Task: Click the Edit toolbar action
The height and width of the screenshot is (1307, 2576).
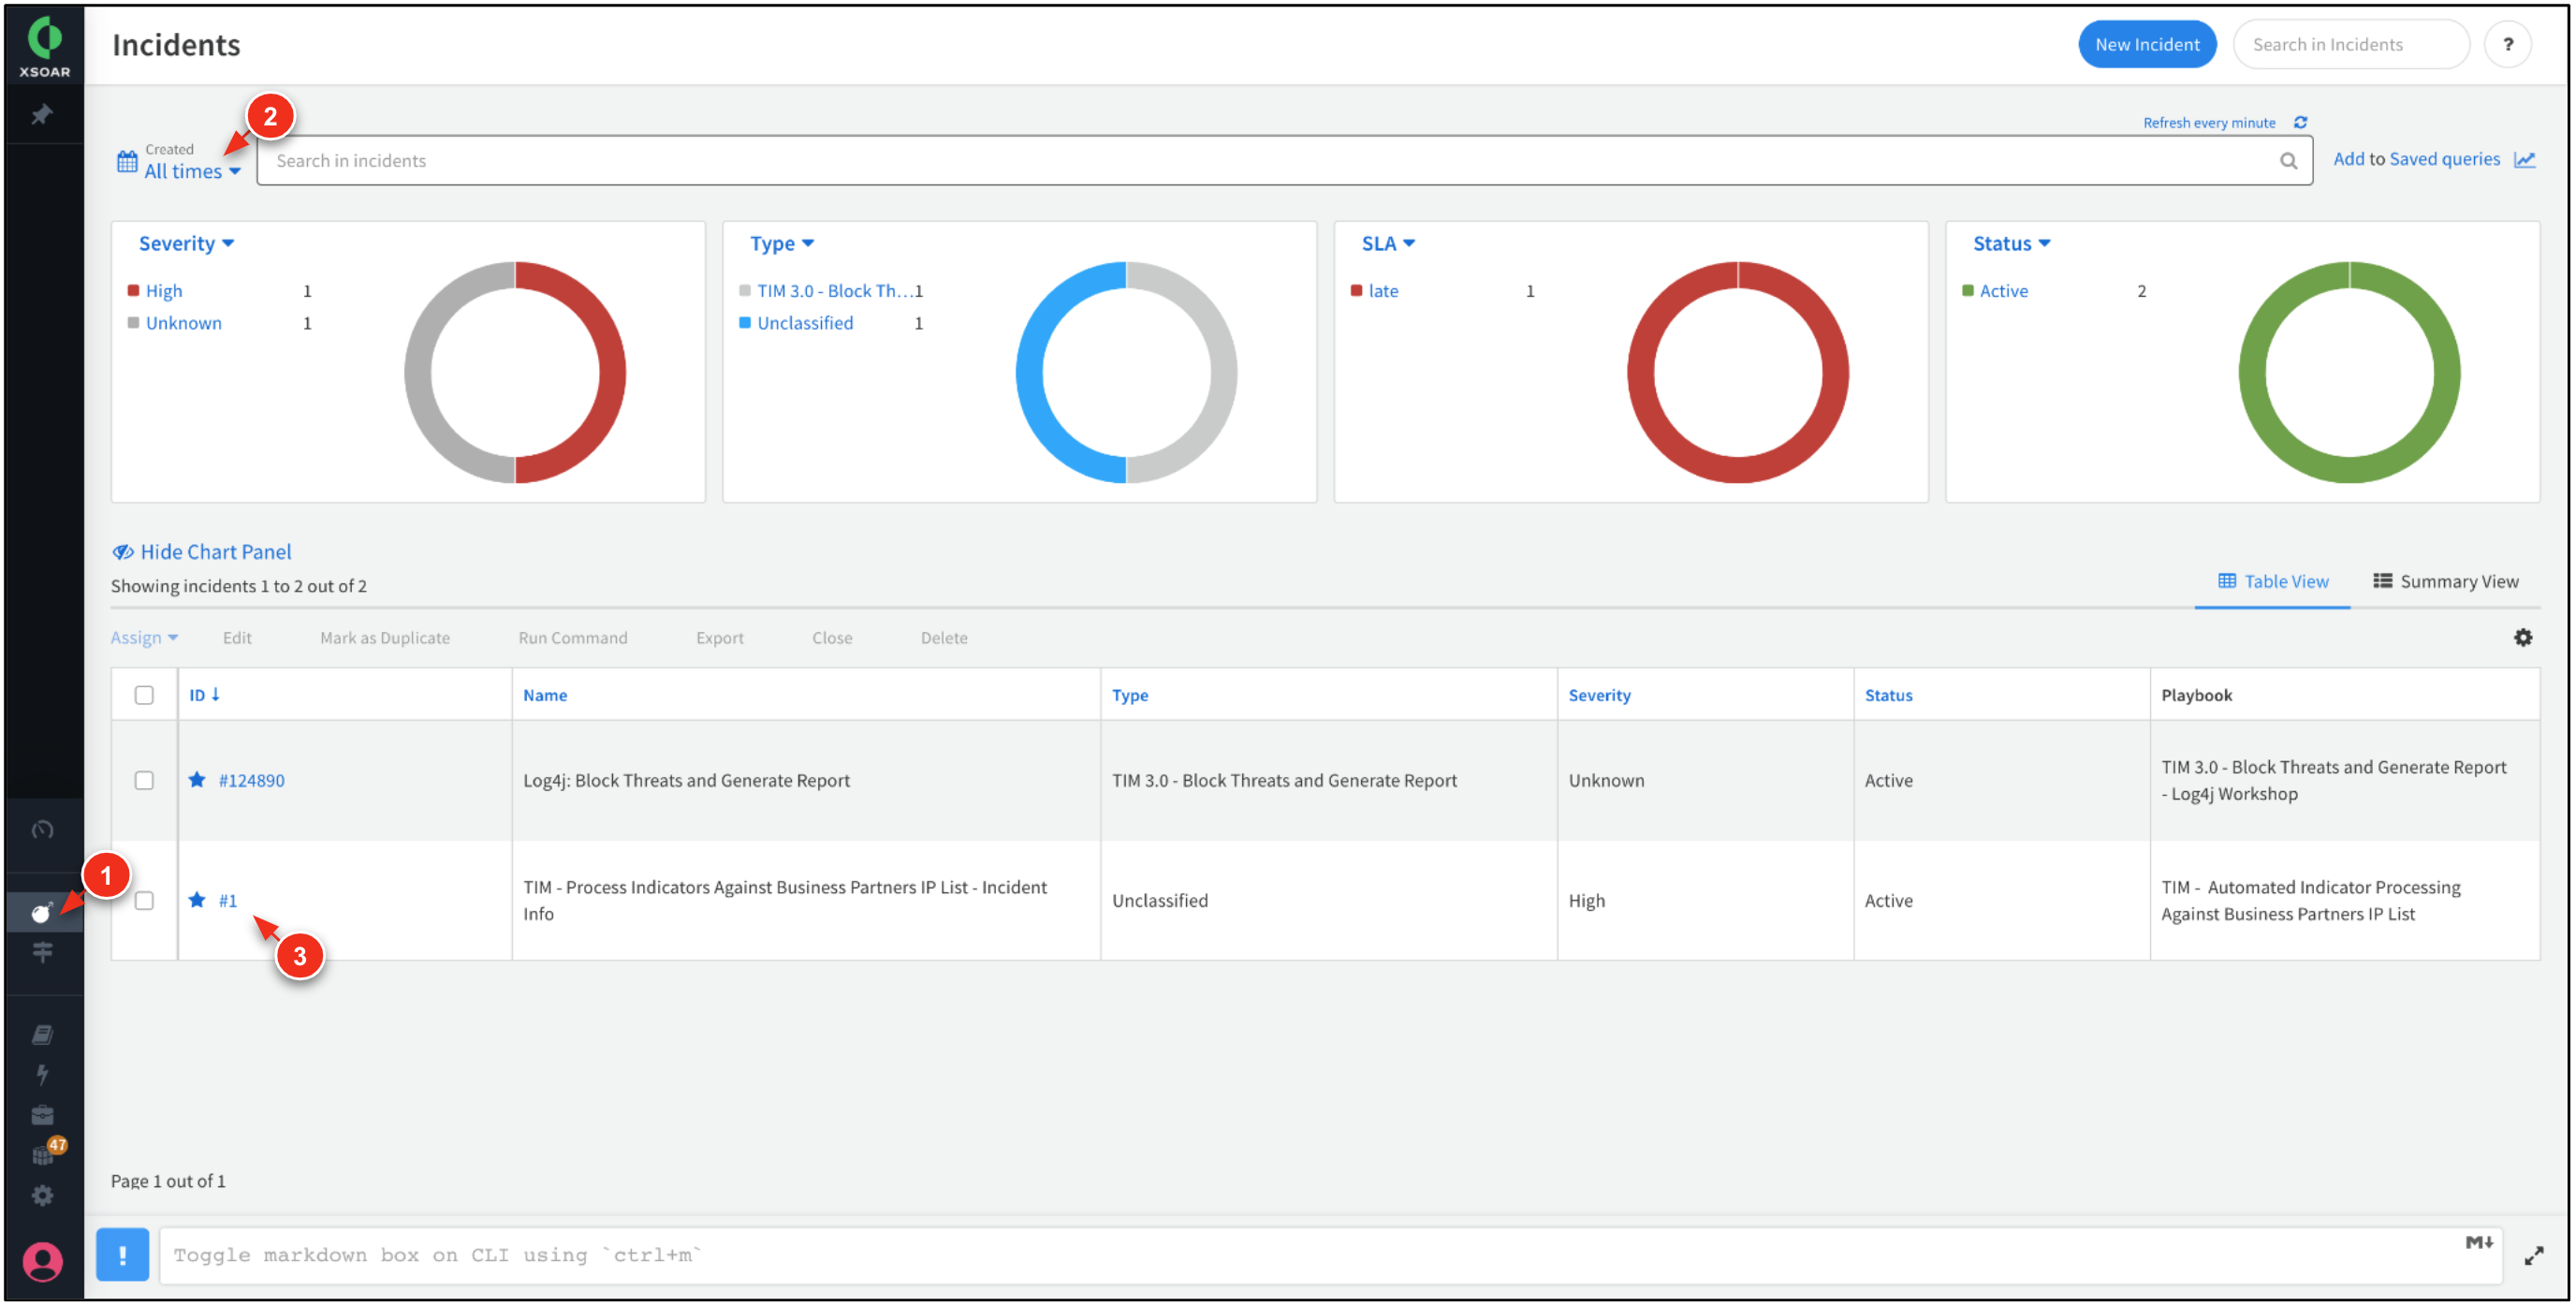Action: click(237, 638)
